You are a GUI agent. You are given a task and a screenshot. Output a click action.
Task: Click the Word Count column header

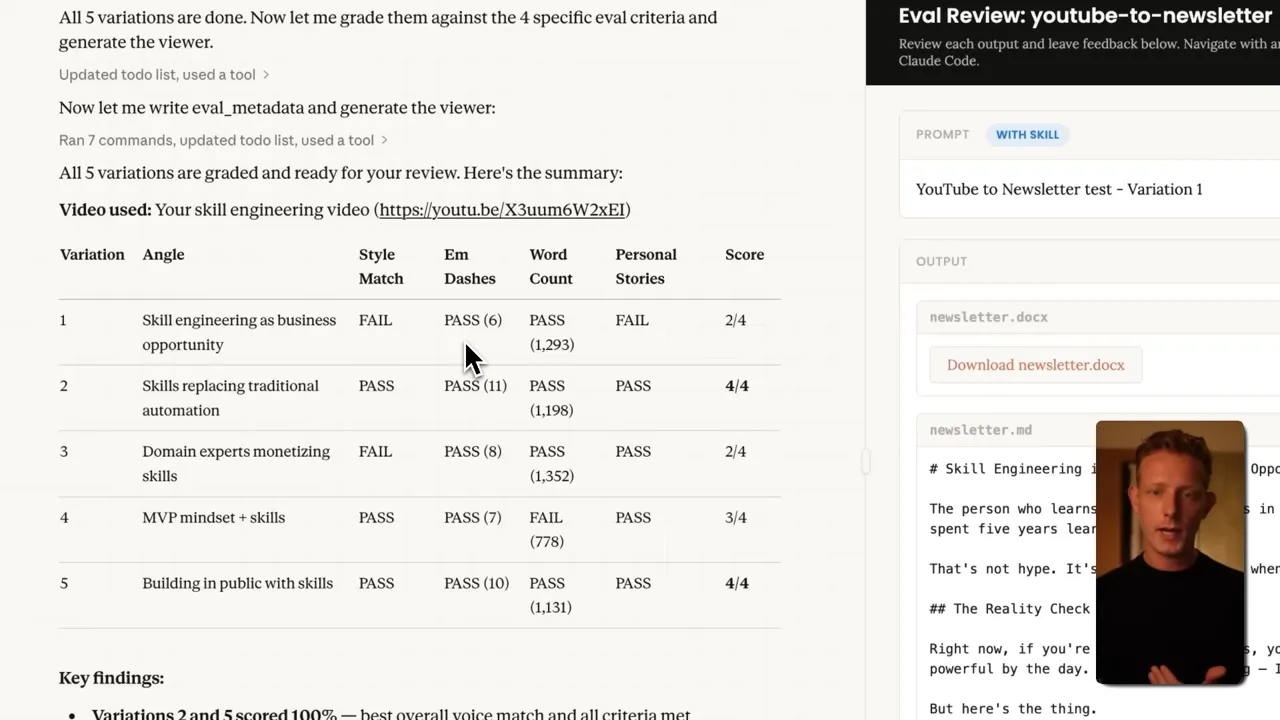[x=551, y=267]
